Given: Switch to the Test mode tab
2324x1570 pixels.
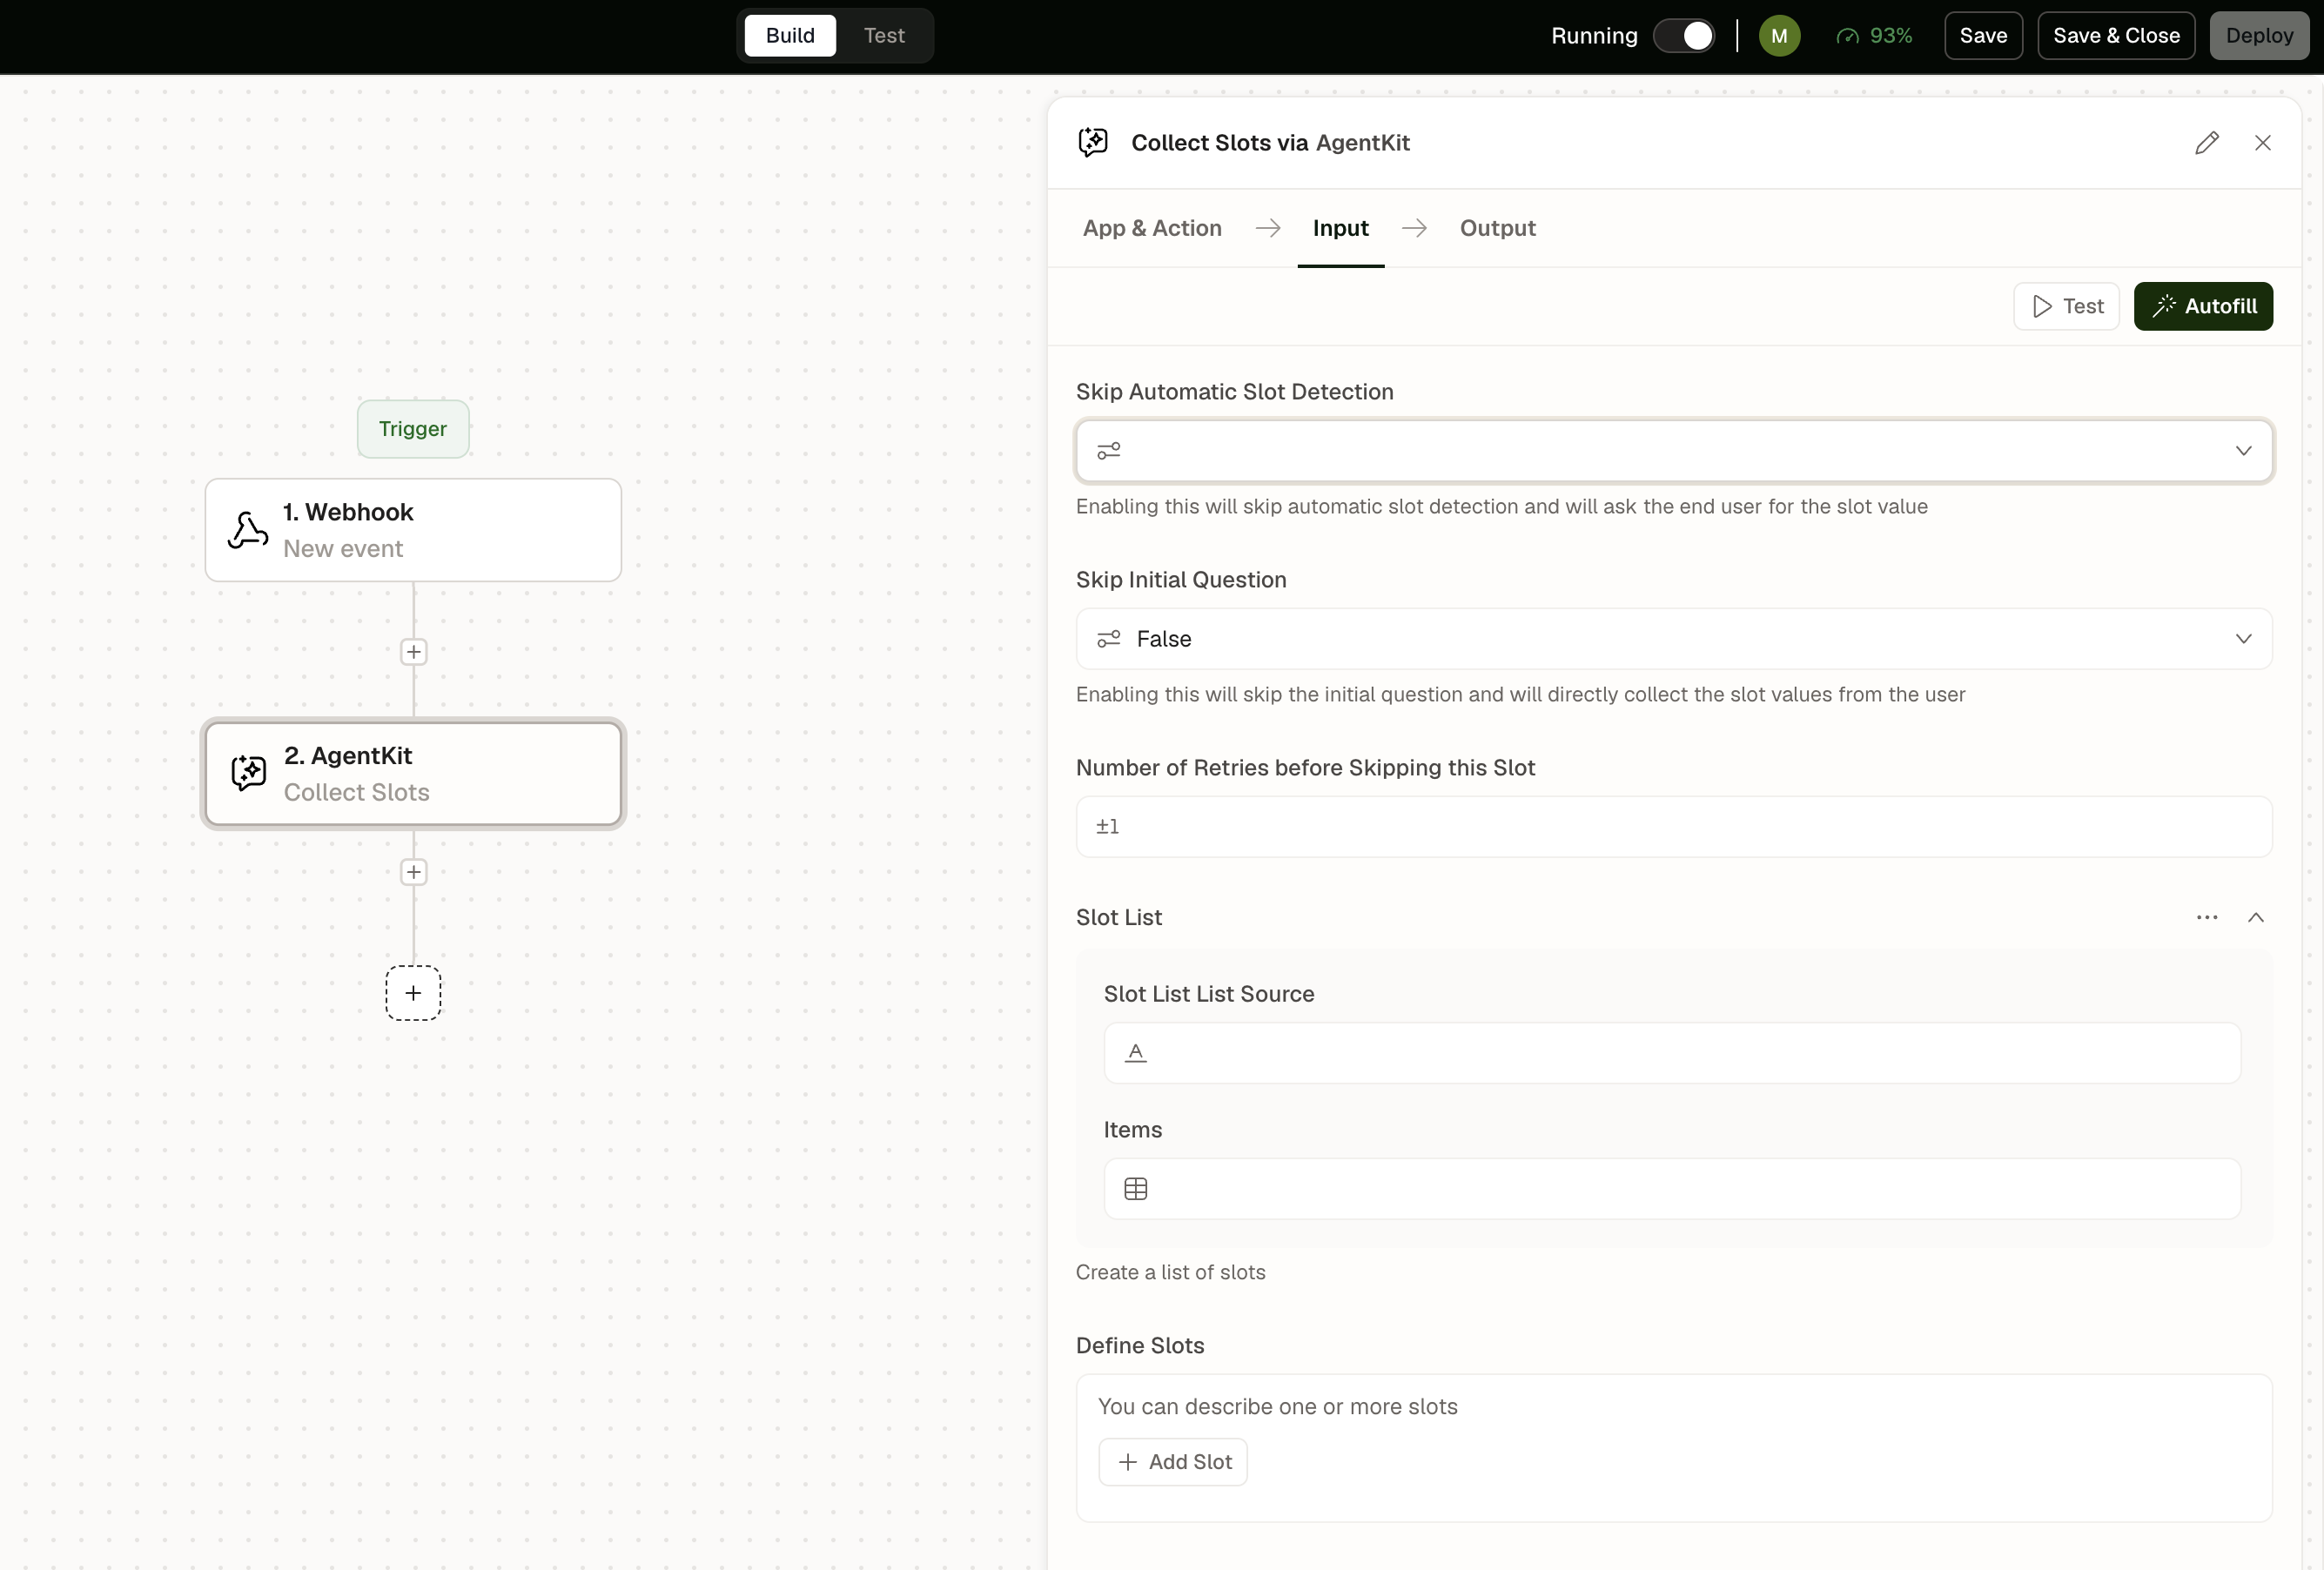Looking at the screenshot, I should click(884, 36).
